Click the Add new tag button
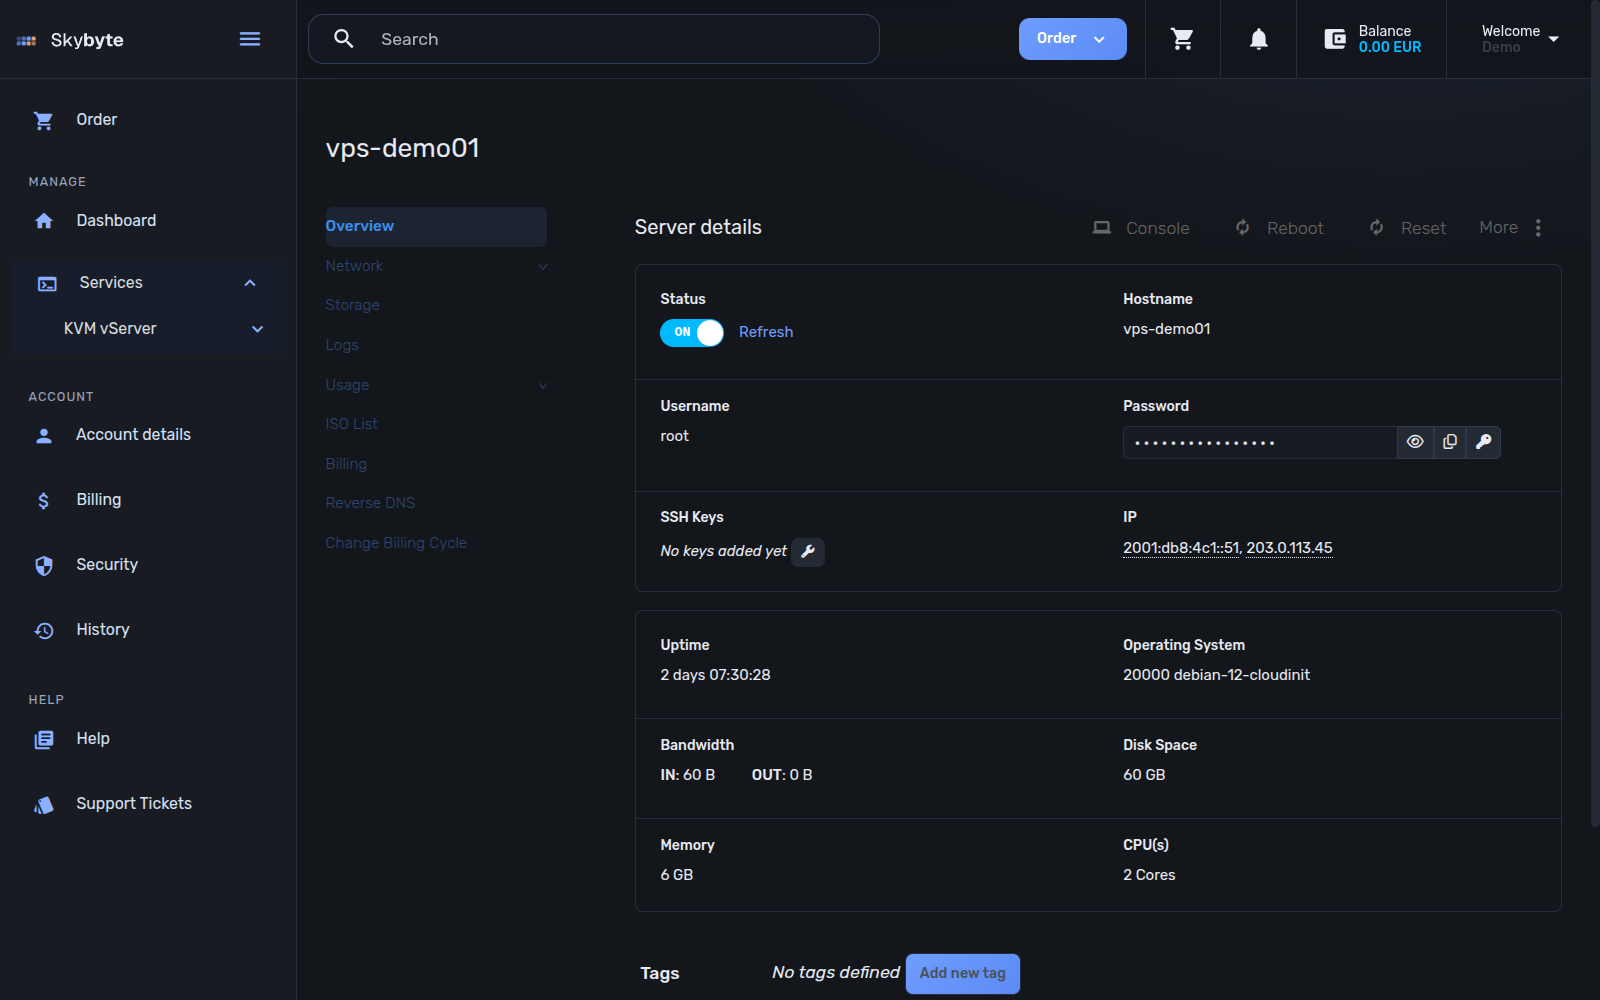Screen dimensions: 1600x1000 coord(963,973)
